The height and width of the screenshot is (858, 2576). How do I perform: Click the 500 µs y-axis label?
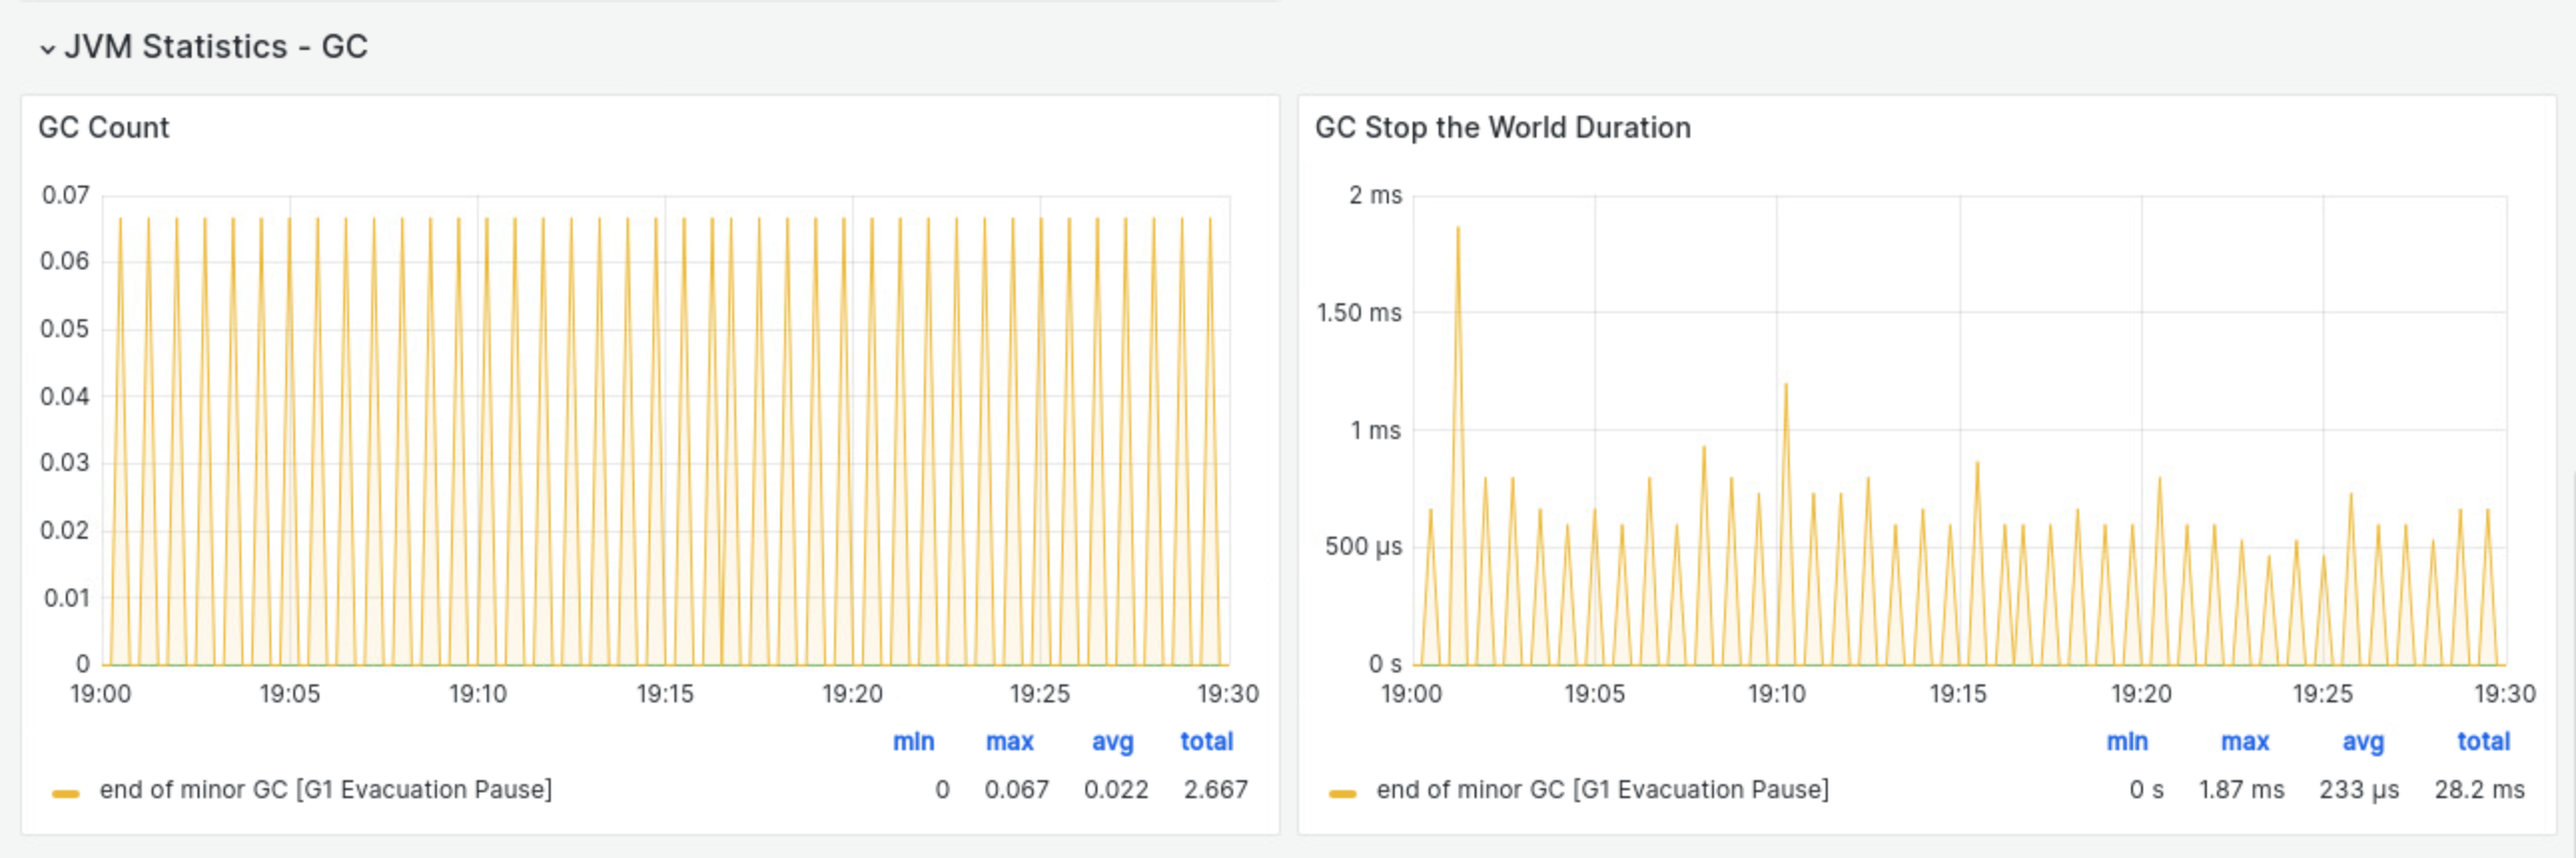(x=1363, y=547)
